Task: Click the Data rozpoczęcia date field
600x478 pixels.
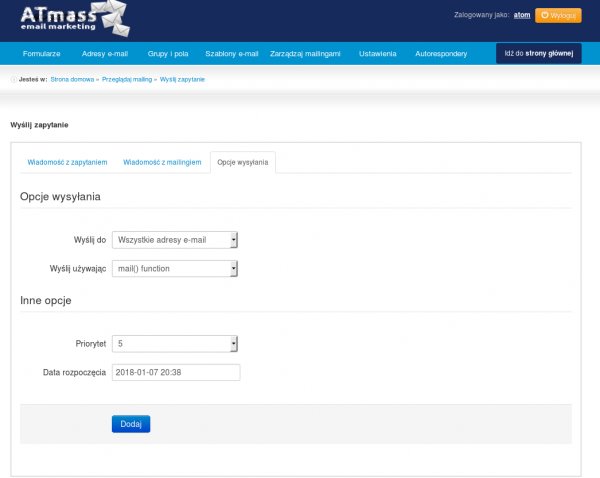Action: tap(176, 372)
